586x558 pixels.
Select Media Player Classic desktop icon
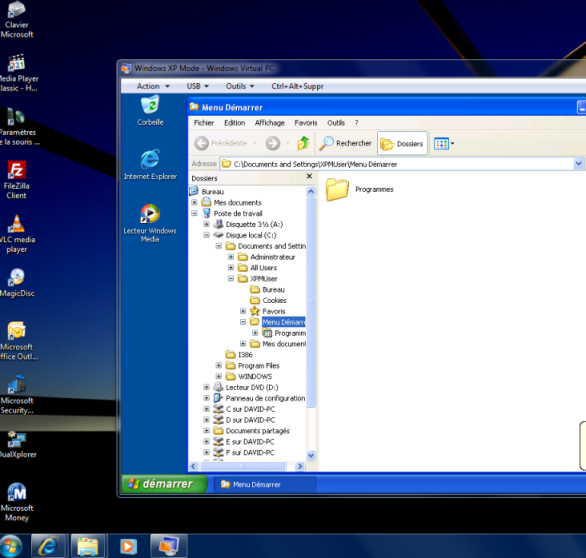click(x=18, y=73)
